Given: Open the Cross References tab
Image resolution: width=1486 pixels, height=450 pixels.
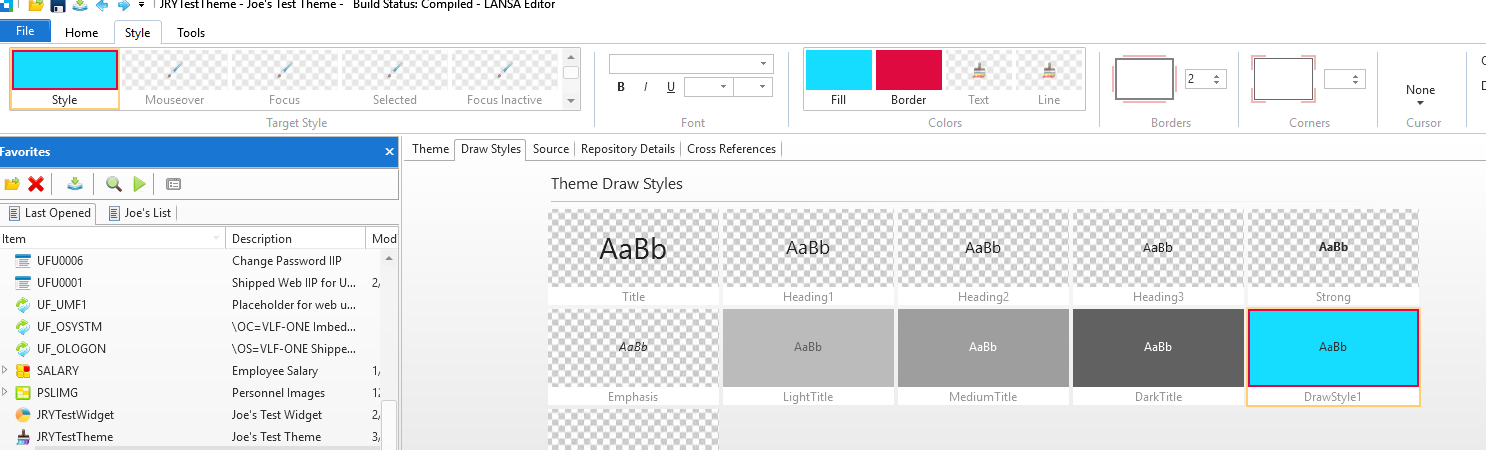Looking at the screenshot, I should (731, 149).
